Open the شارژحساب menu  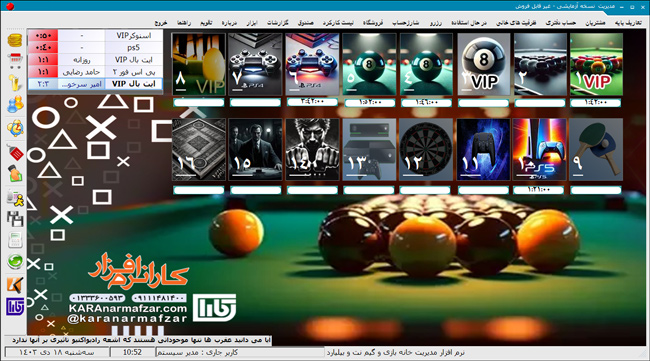(x=406, y=23)
